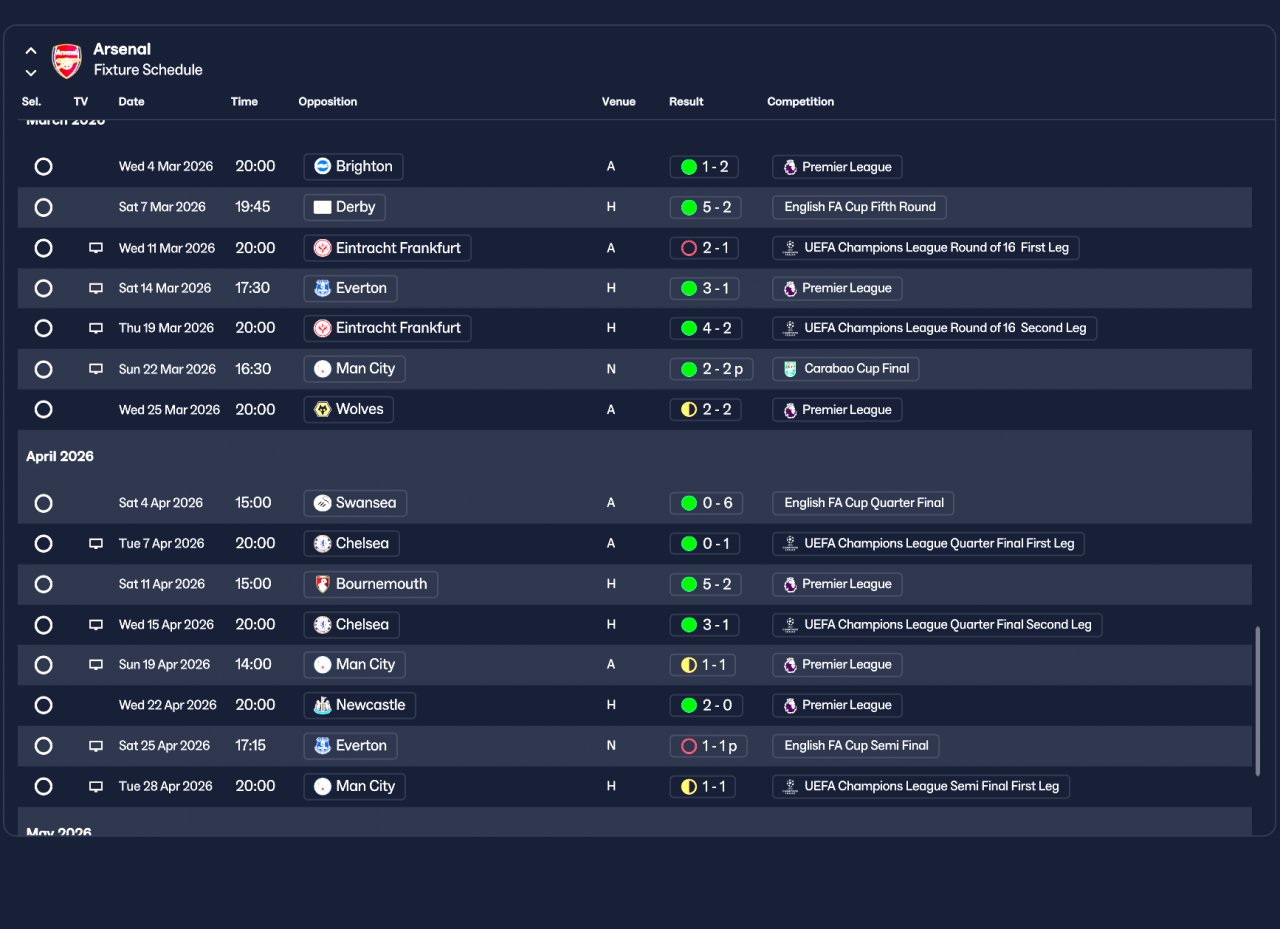Open Eintracht Frankfurt from the Wed 11 Mar row

click(387, 248)
